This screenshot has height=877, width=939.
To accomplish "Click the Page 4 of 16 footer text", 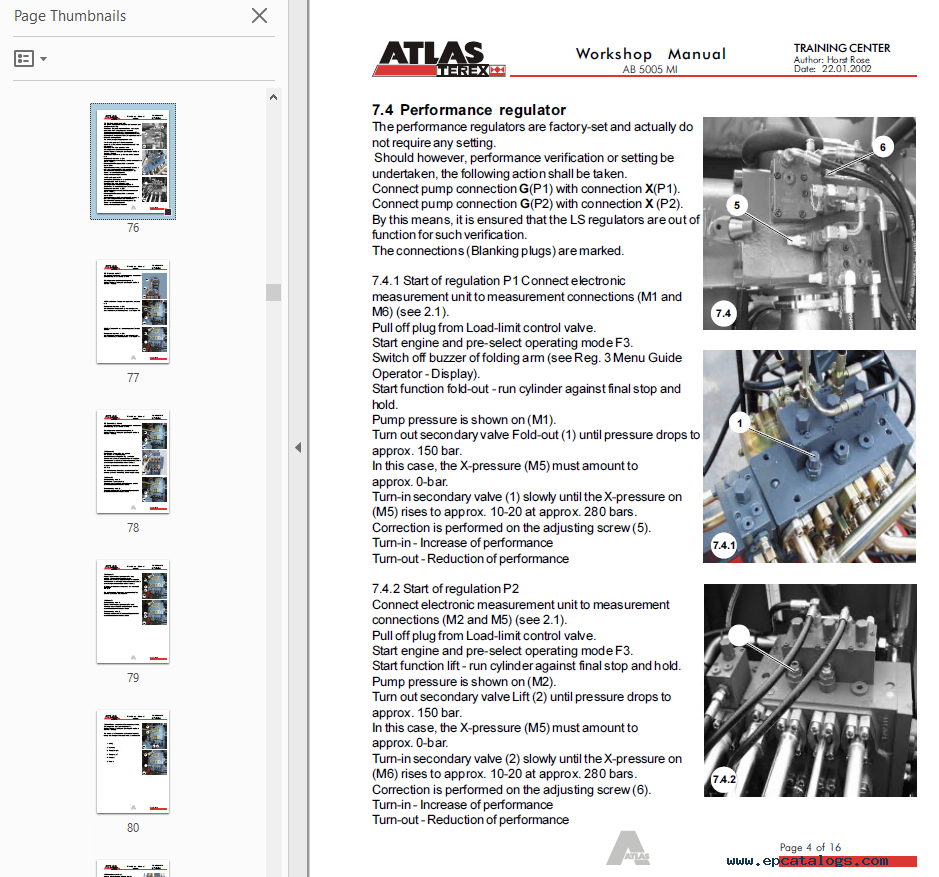I will (x=810, y=847).
